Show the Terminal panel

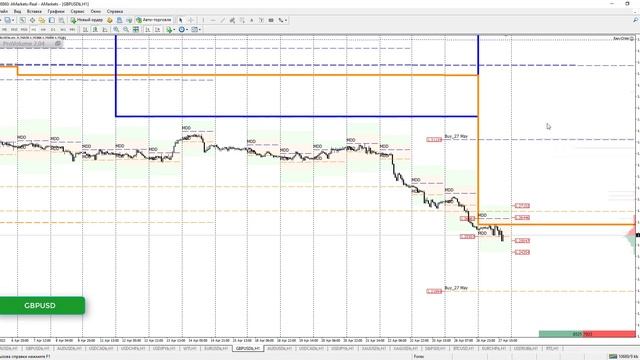tap(51, 20)
